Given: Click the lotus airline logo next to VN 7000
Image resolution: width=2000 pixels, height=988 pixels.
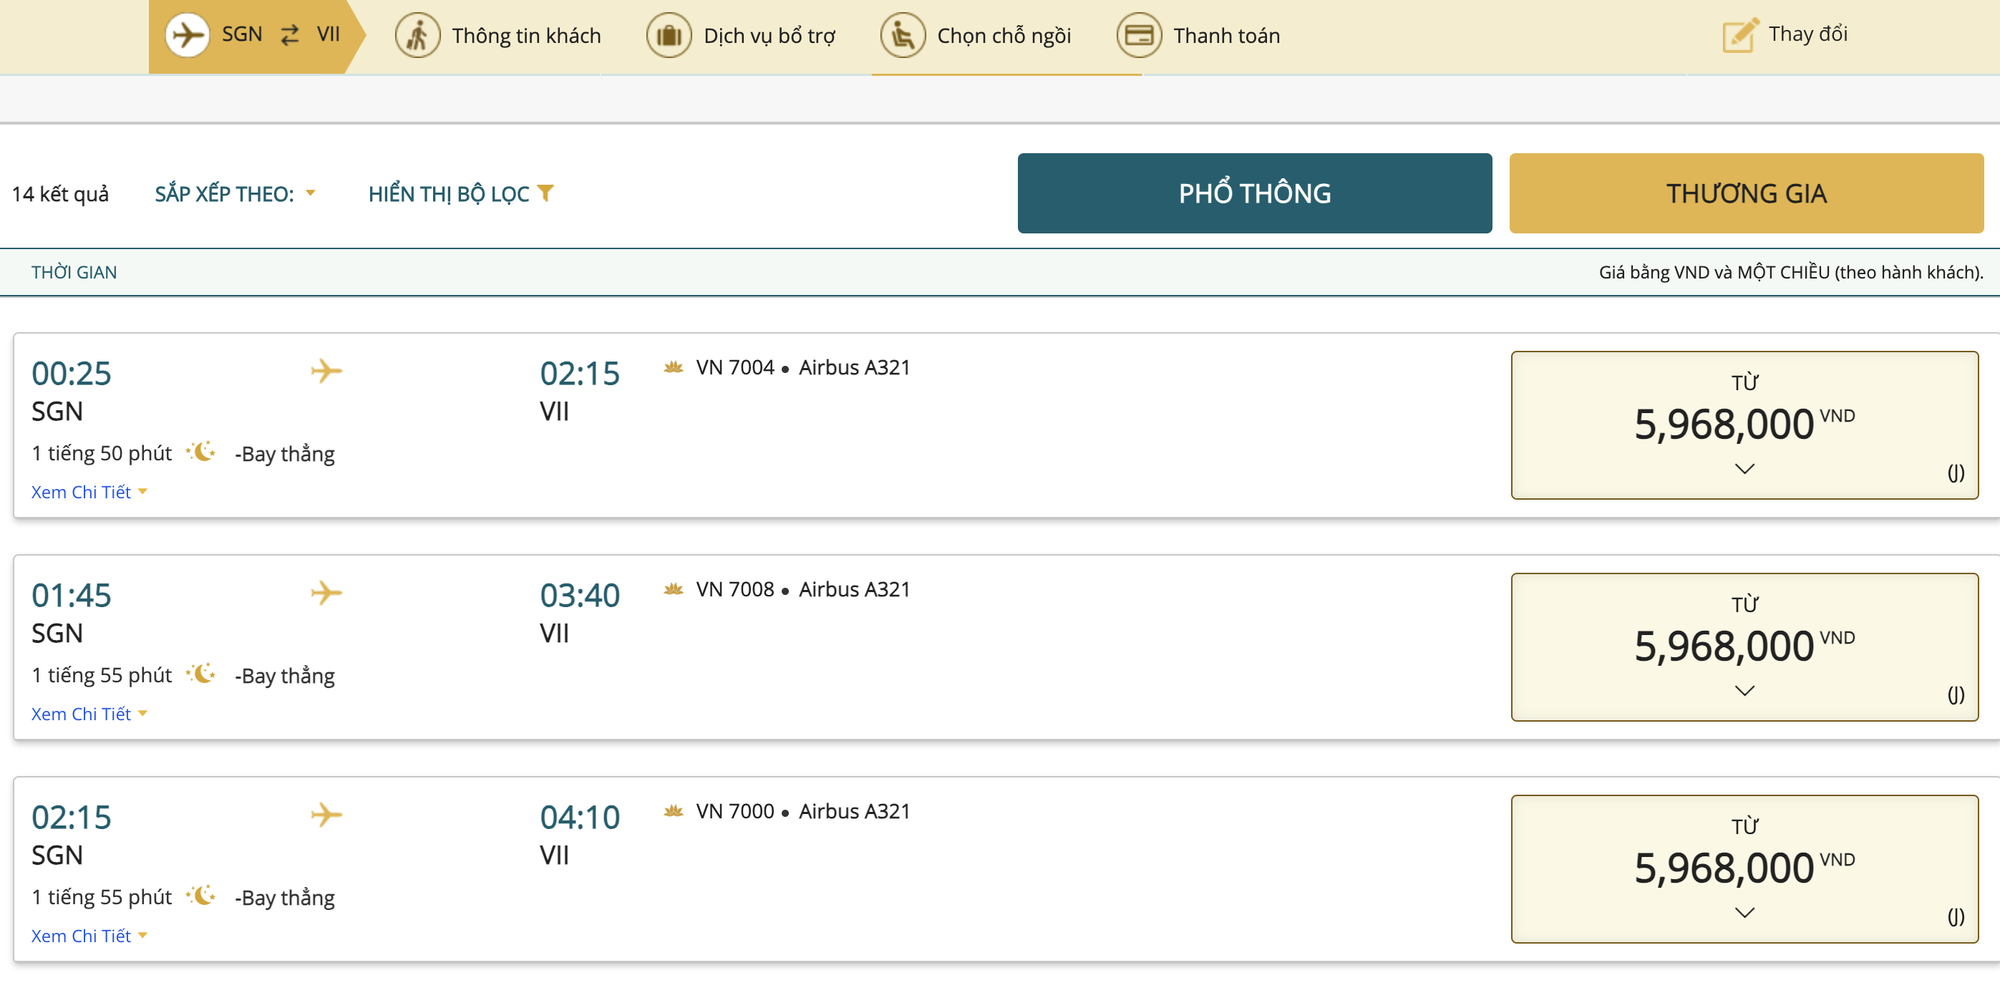Looking at the screenshot, I should coord(674,811).
